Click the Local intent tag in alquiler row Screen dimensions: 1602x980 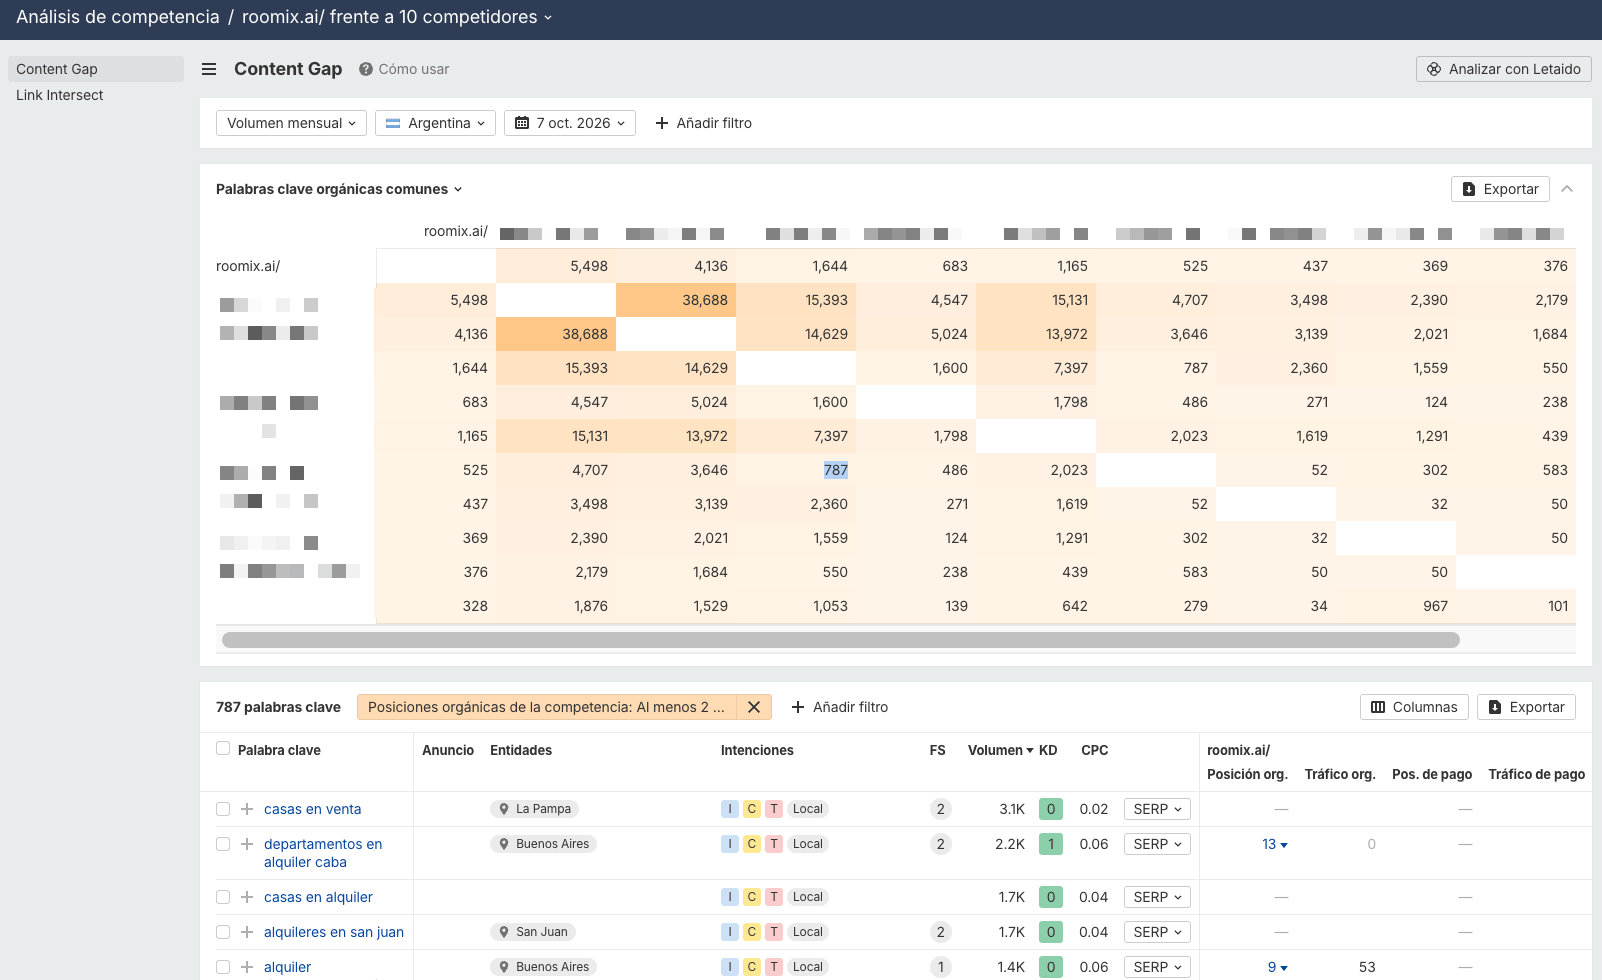[808, 967]
